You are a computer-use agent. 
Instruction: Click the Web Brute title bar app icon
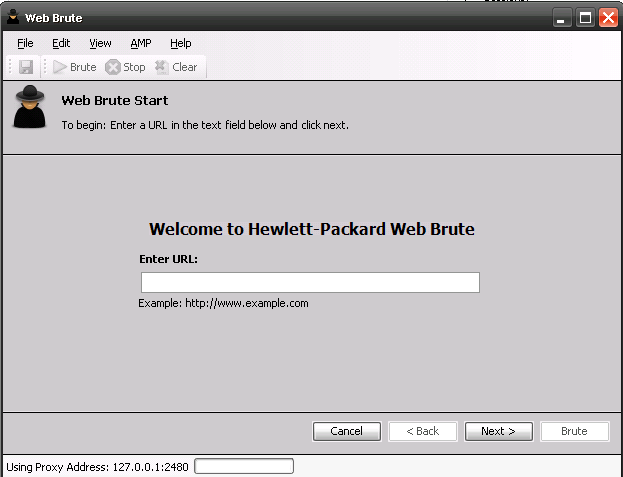[x=13, y=17]
